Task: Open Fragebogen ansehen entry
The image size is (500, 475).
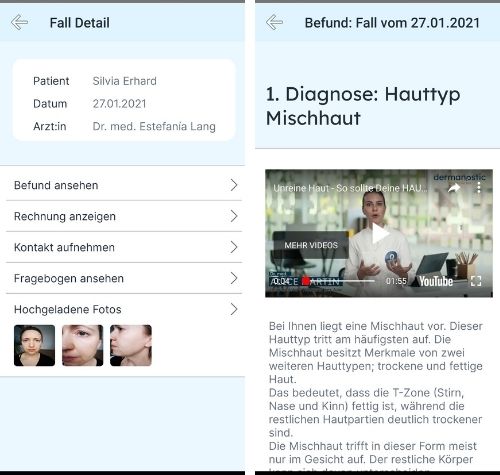Action: (124, 278)
